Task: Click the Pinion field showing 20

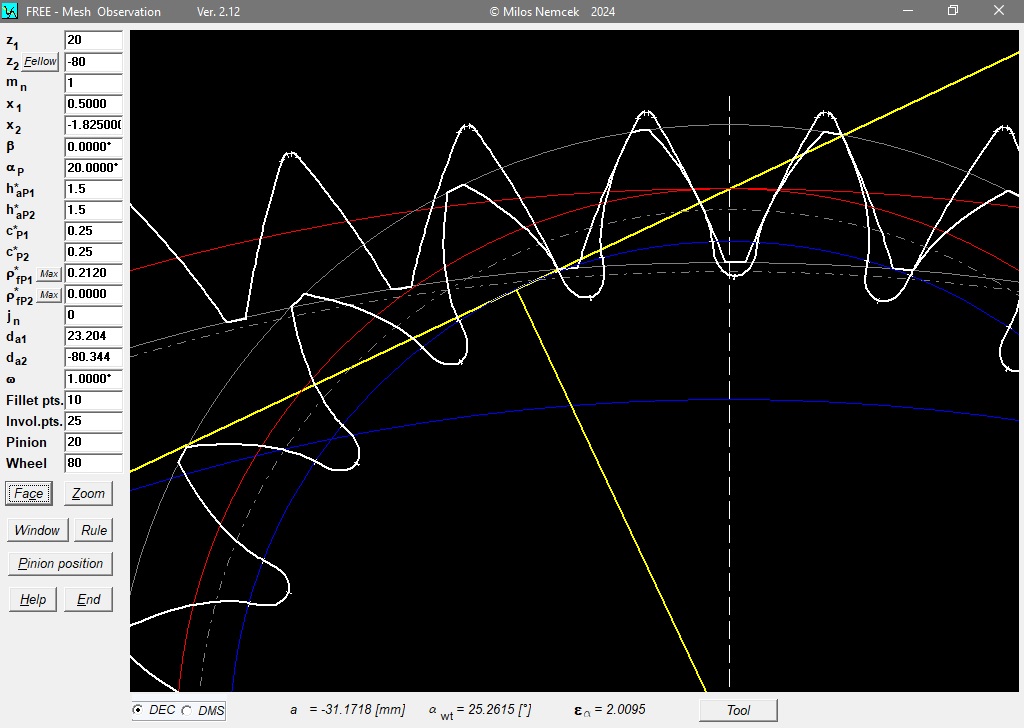Action: tap(93, 442)
